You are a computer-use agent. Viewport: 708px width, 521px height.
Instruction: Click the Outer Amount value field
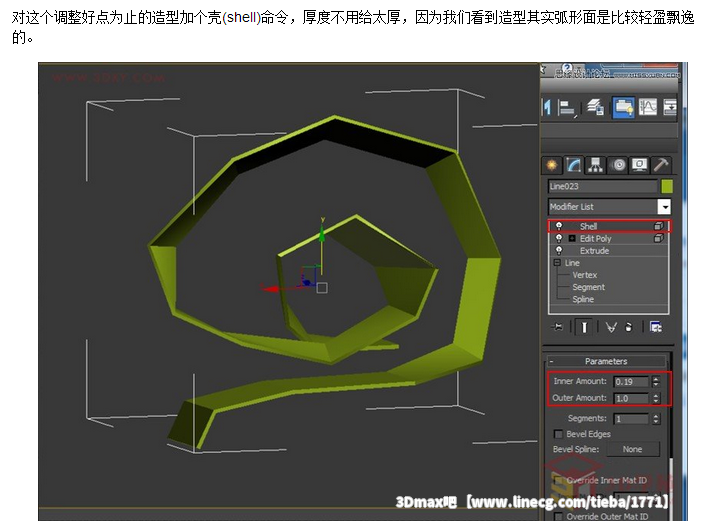click(631, 398)
